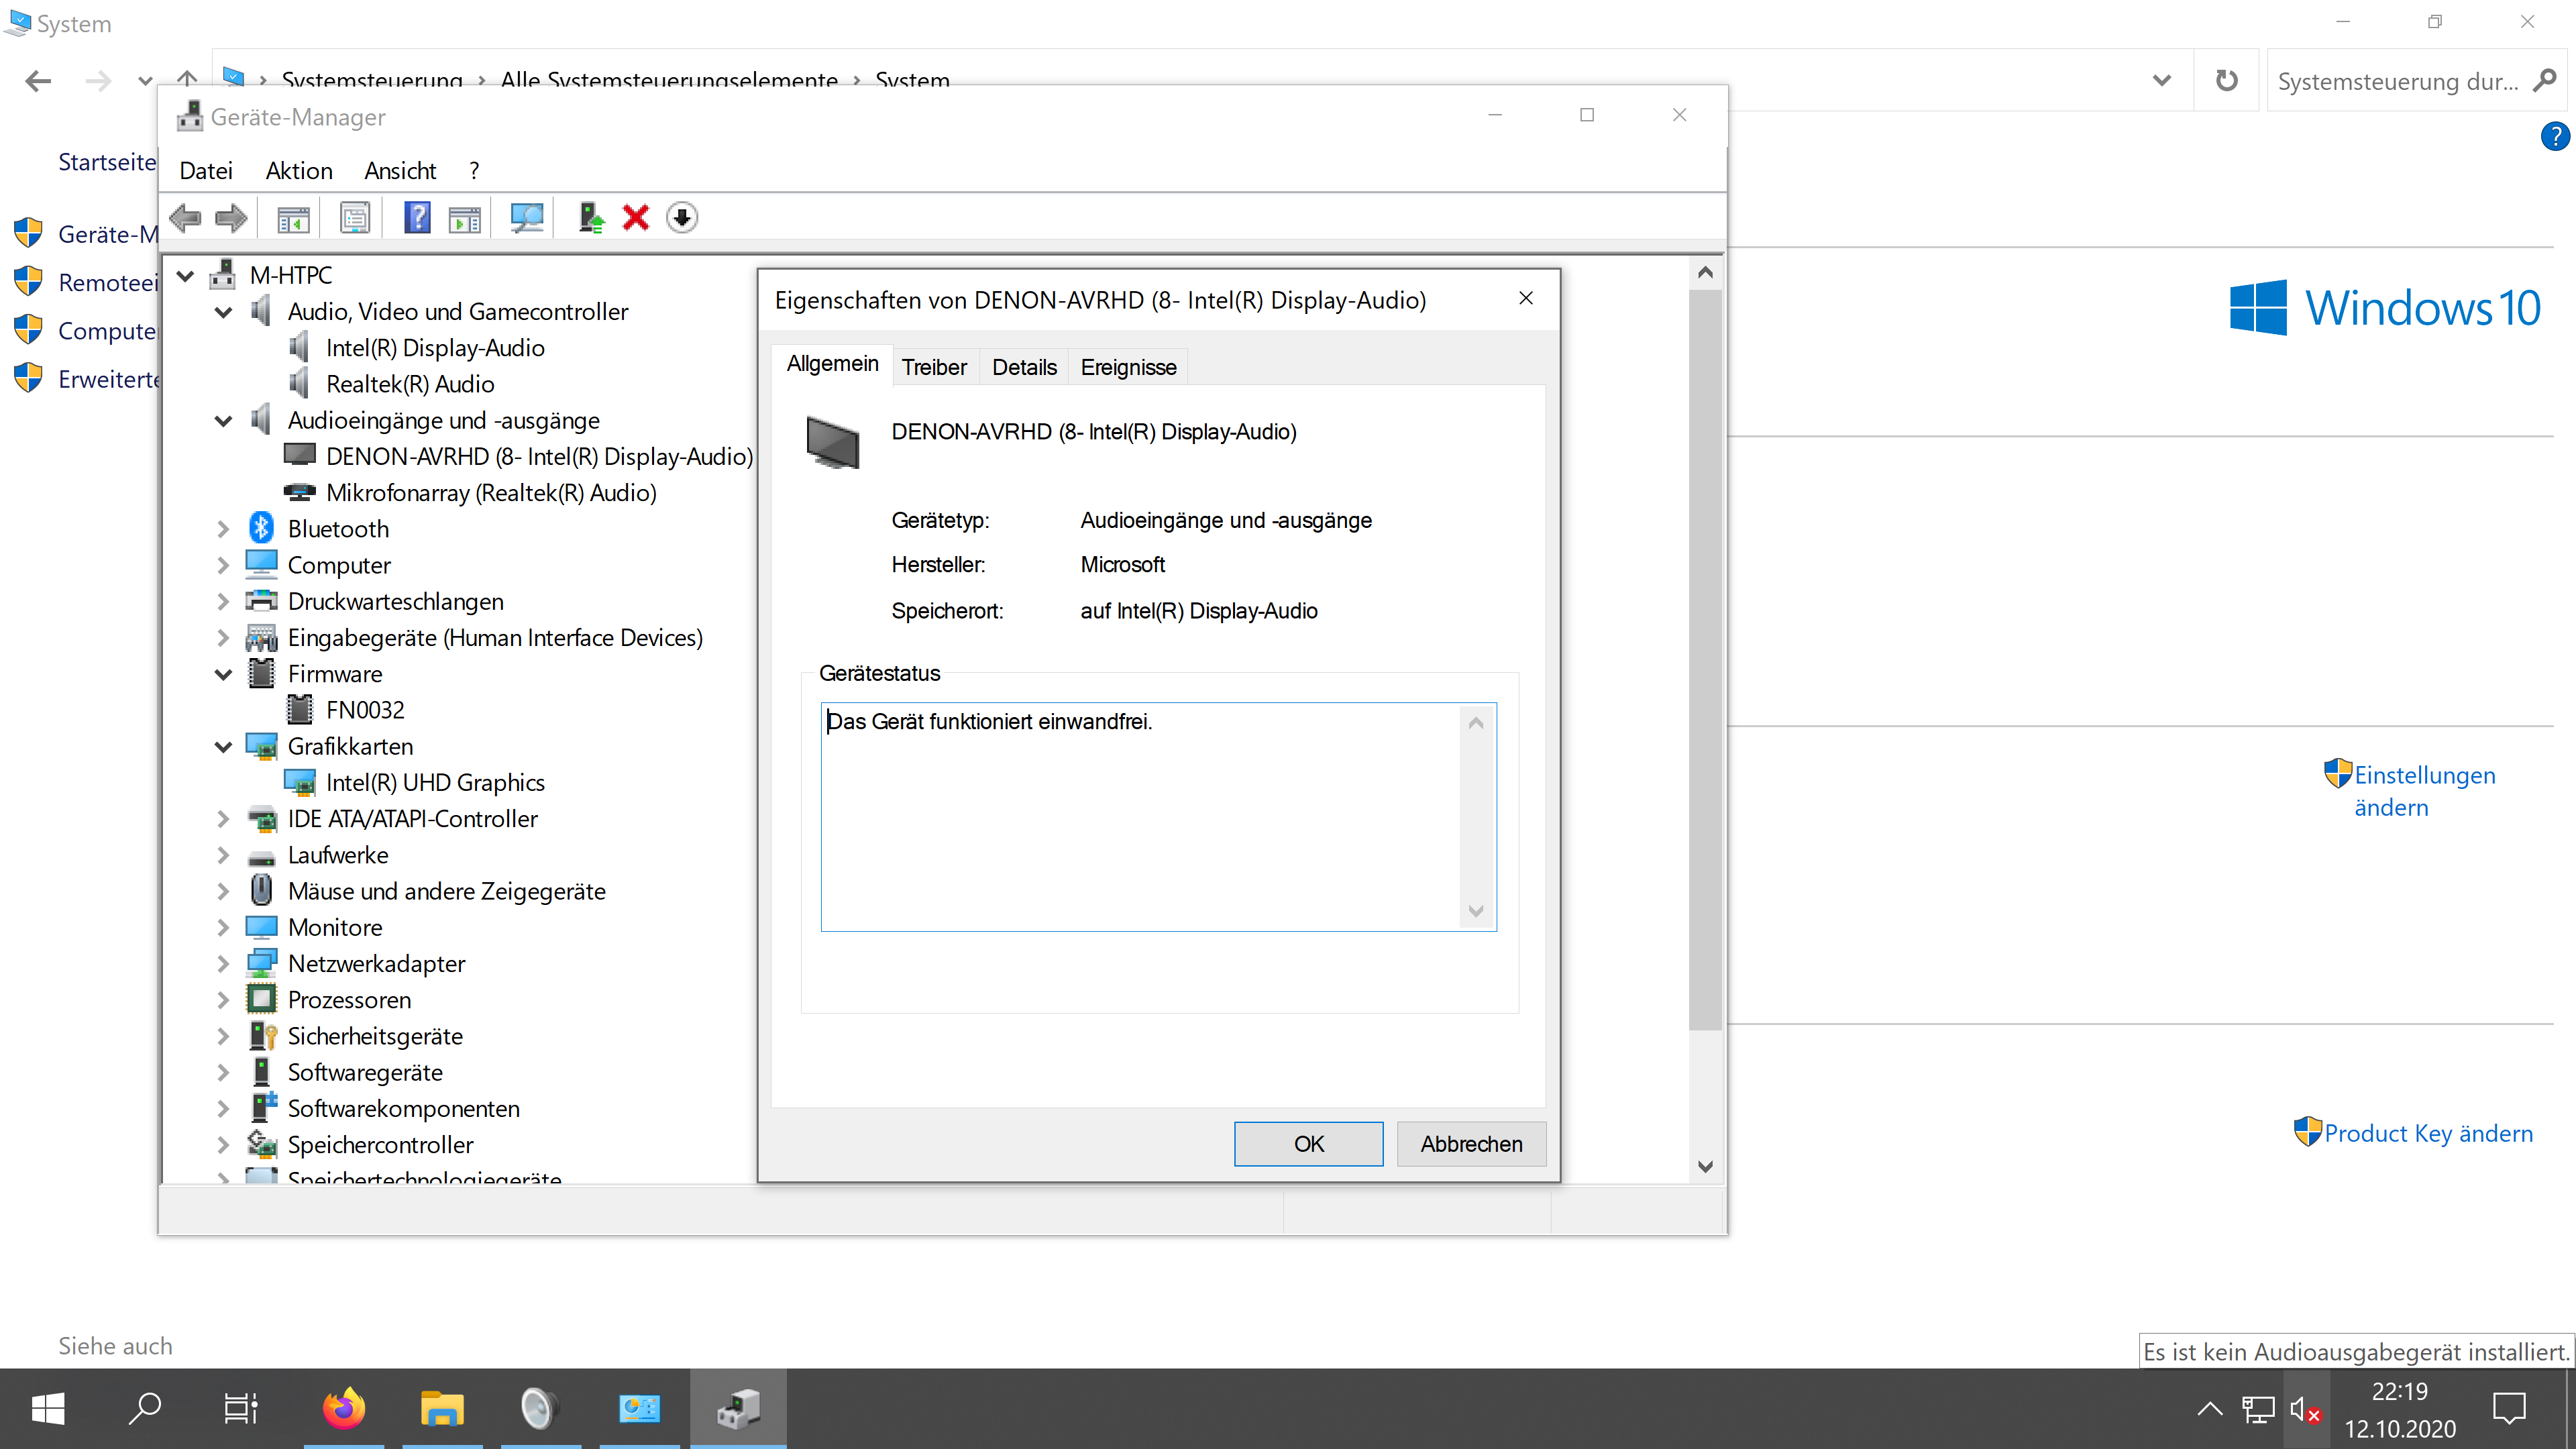Expand the Bluetooth category
Image resolution: width=2576 pixels, height=1449 pixels.
coord(223,529)
